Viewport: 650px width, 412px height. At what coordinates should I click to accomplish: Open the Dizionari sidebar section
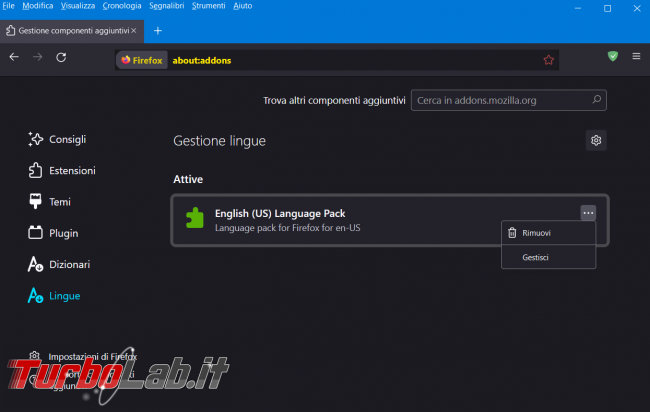coord(59,264)
